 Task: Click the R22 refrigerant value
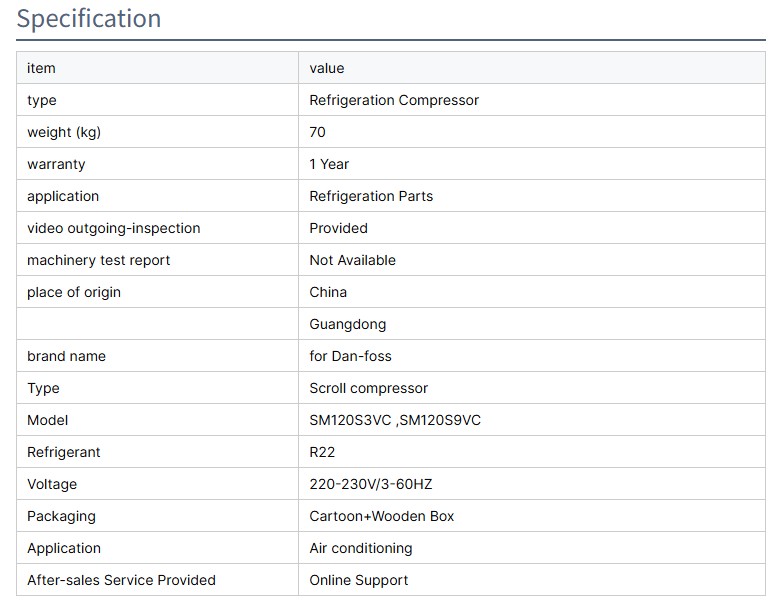322,452
